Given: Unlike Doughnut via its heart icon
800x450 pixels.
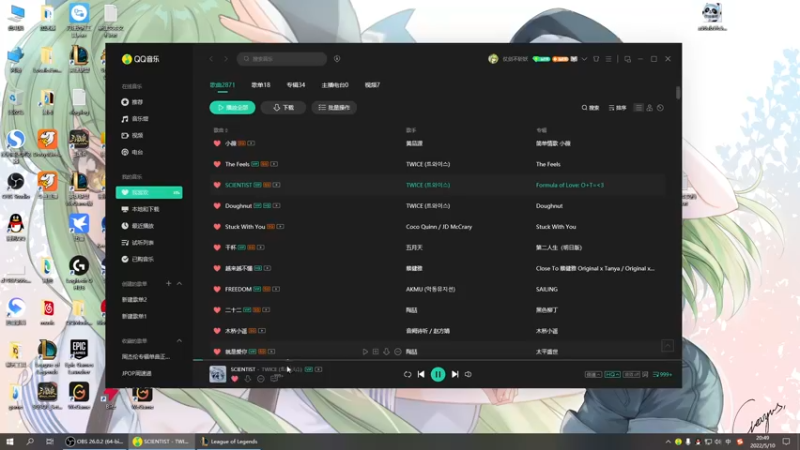Looking at the screenshot, I should click(x=217, y=206).
